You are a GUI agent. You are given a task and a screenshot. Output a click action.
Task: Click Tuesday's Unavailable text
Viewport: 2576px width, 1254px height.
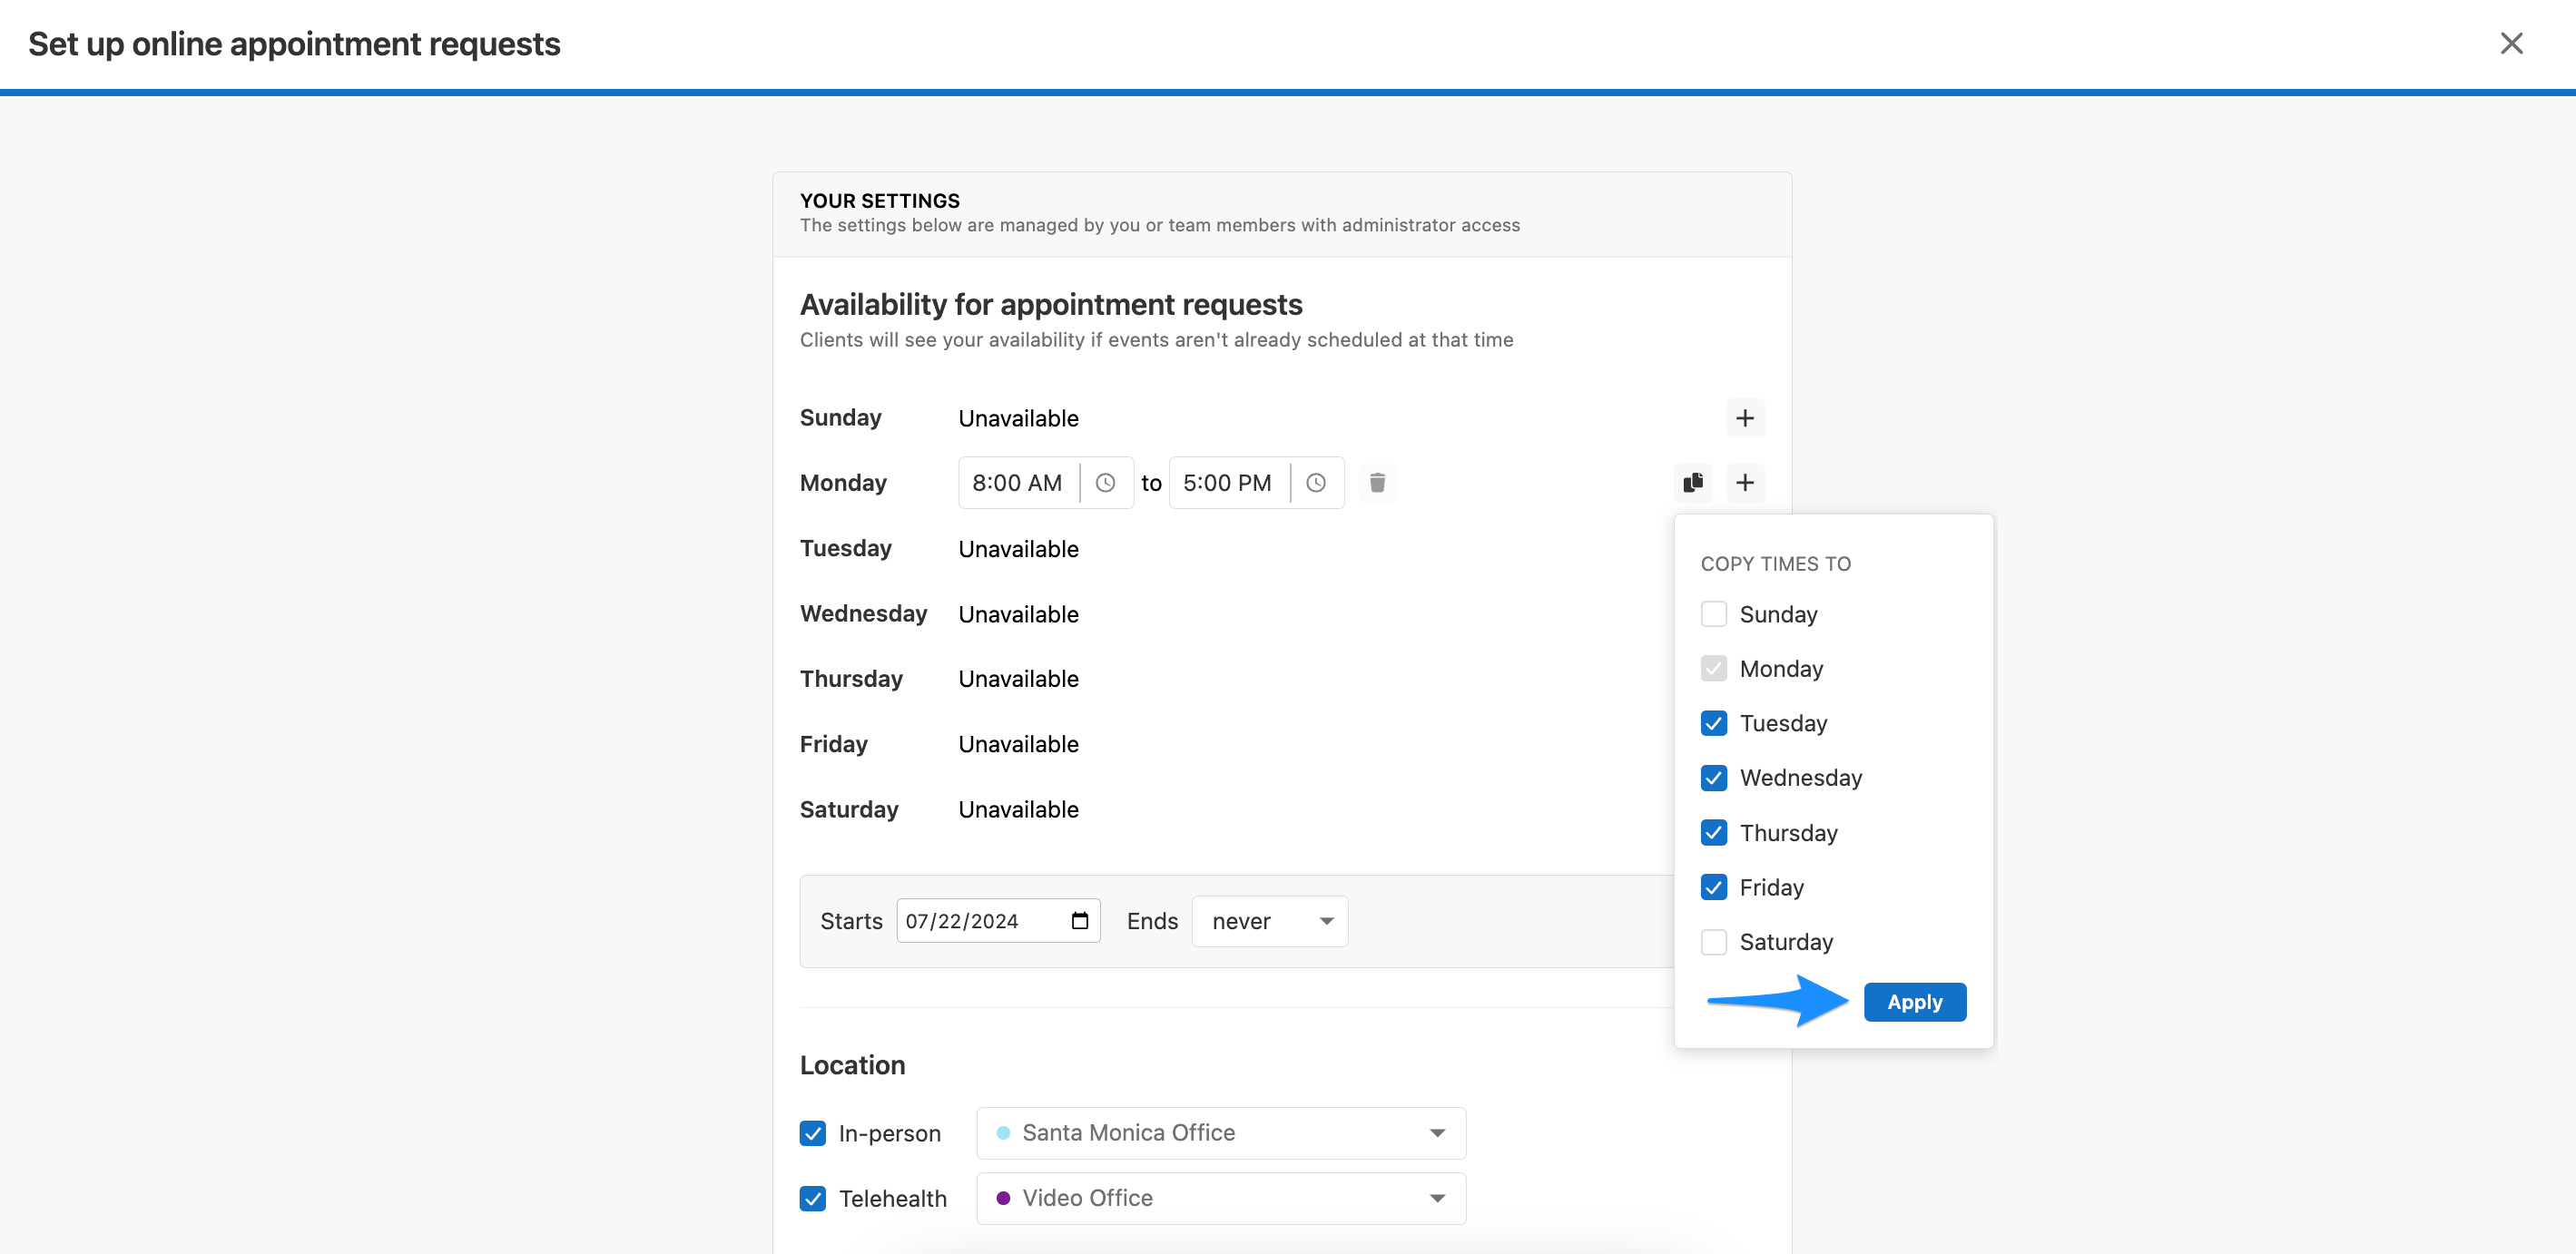click(x=1018, y=549)
